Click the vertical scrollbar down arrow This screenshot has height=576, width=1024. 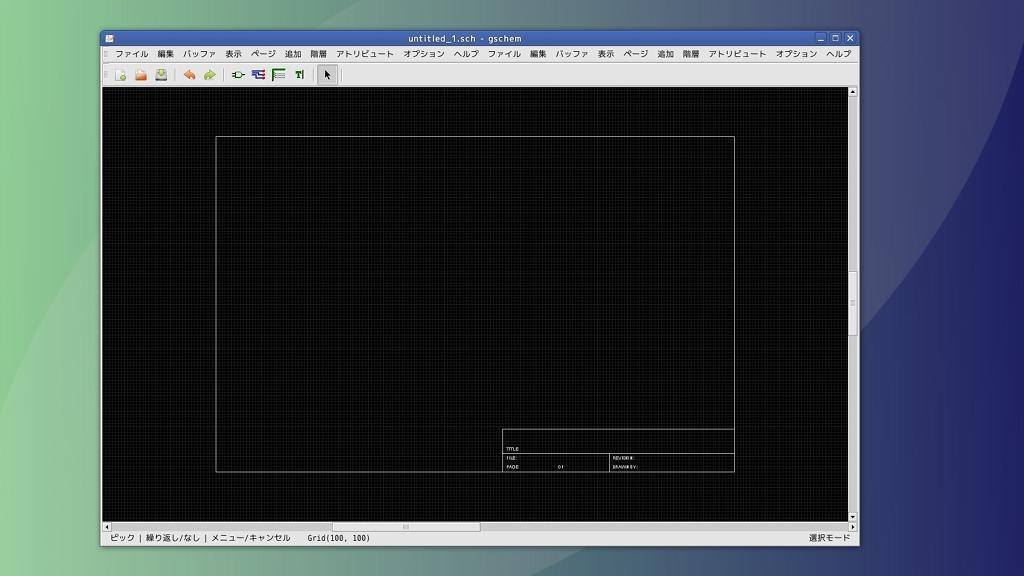(x=852, y=517)
